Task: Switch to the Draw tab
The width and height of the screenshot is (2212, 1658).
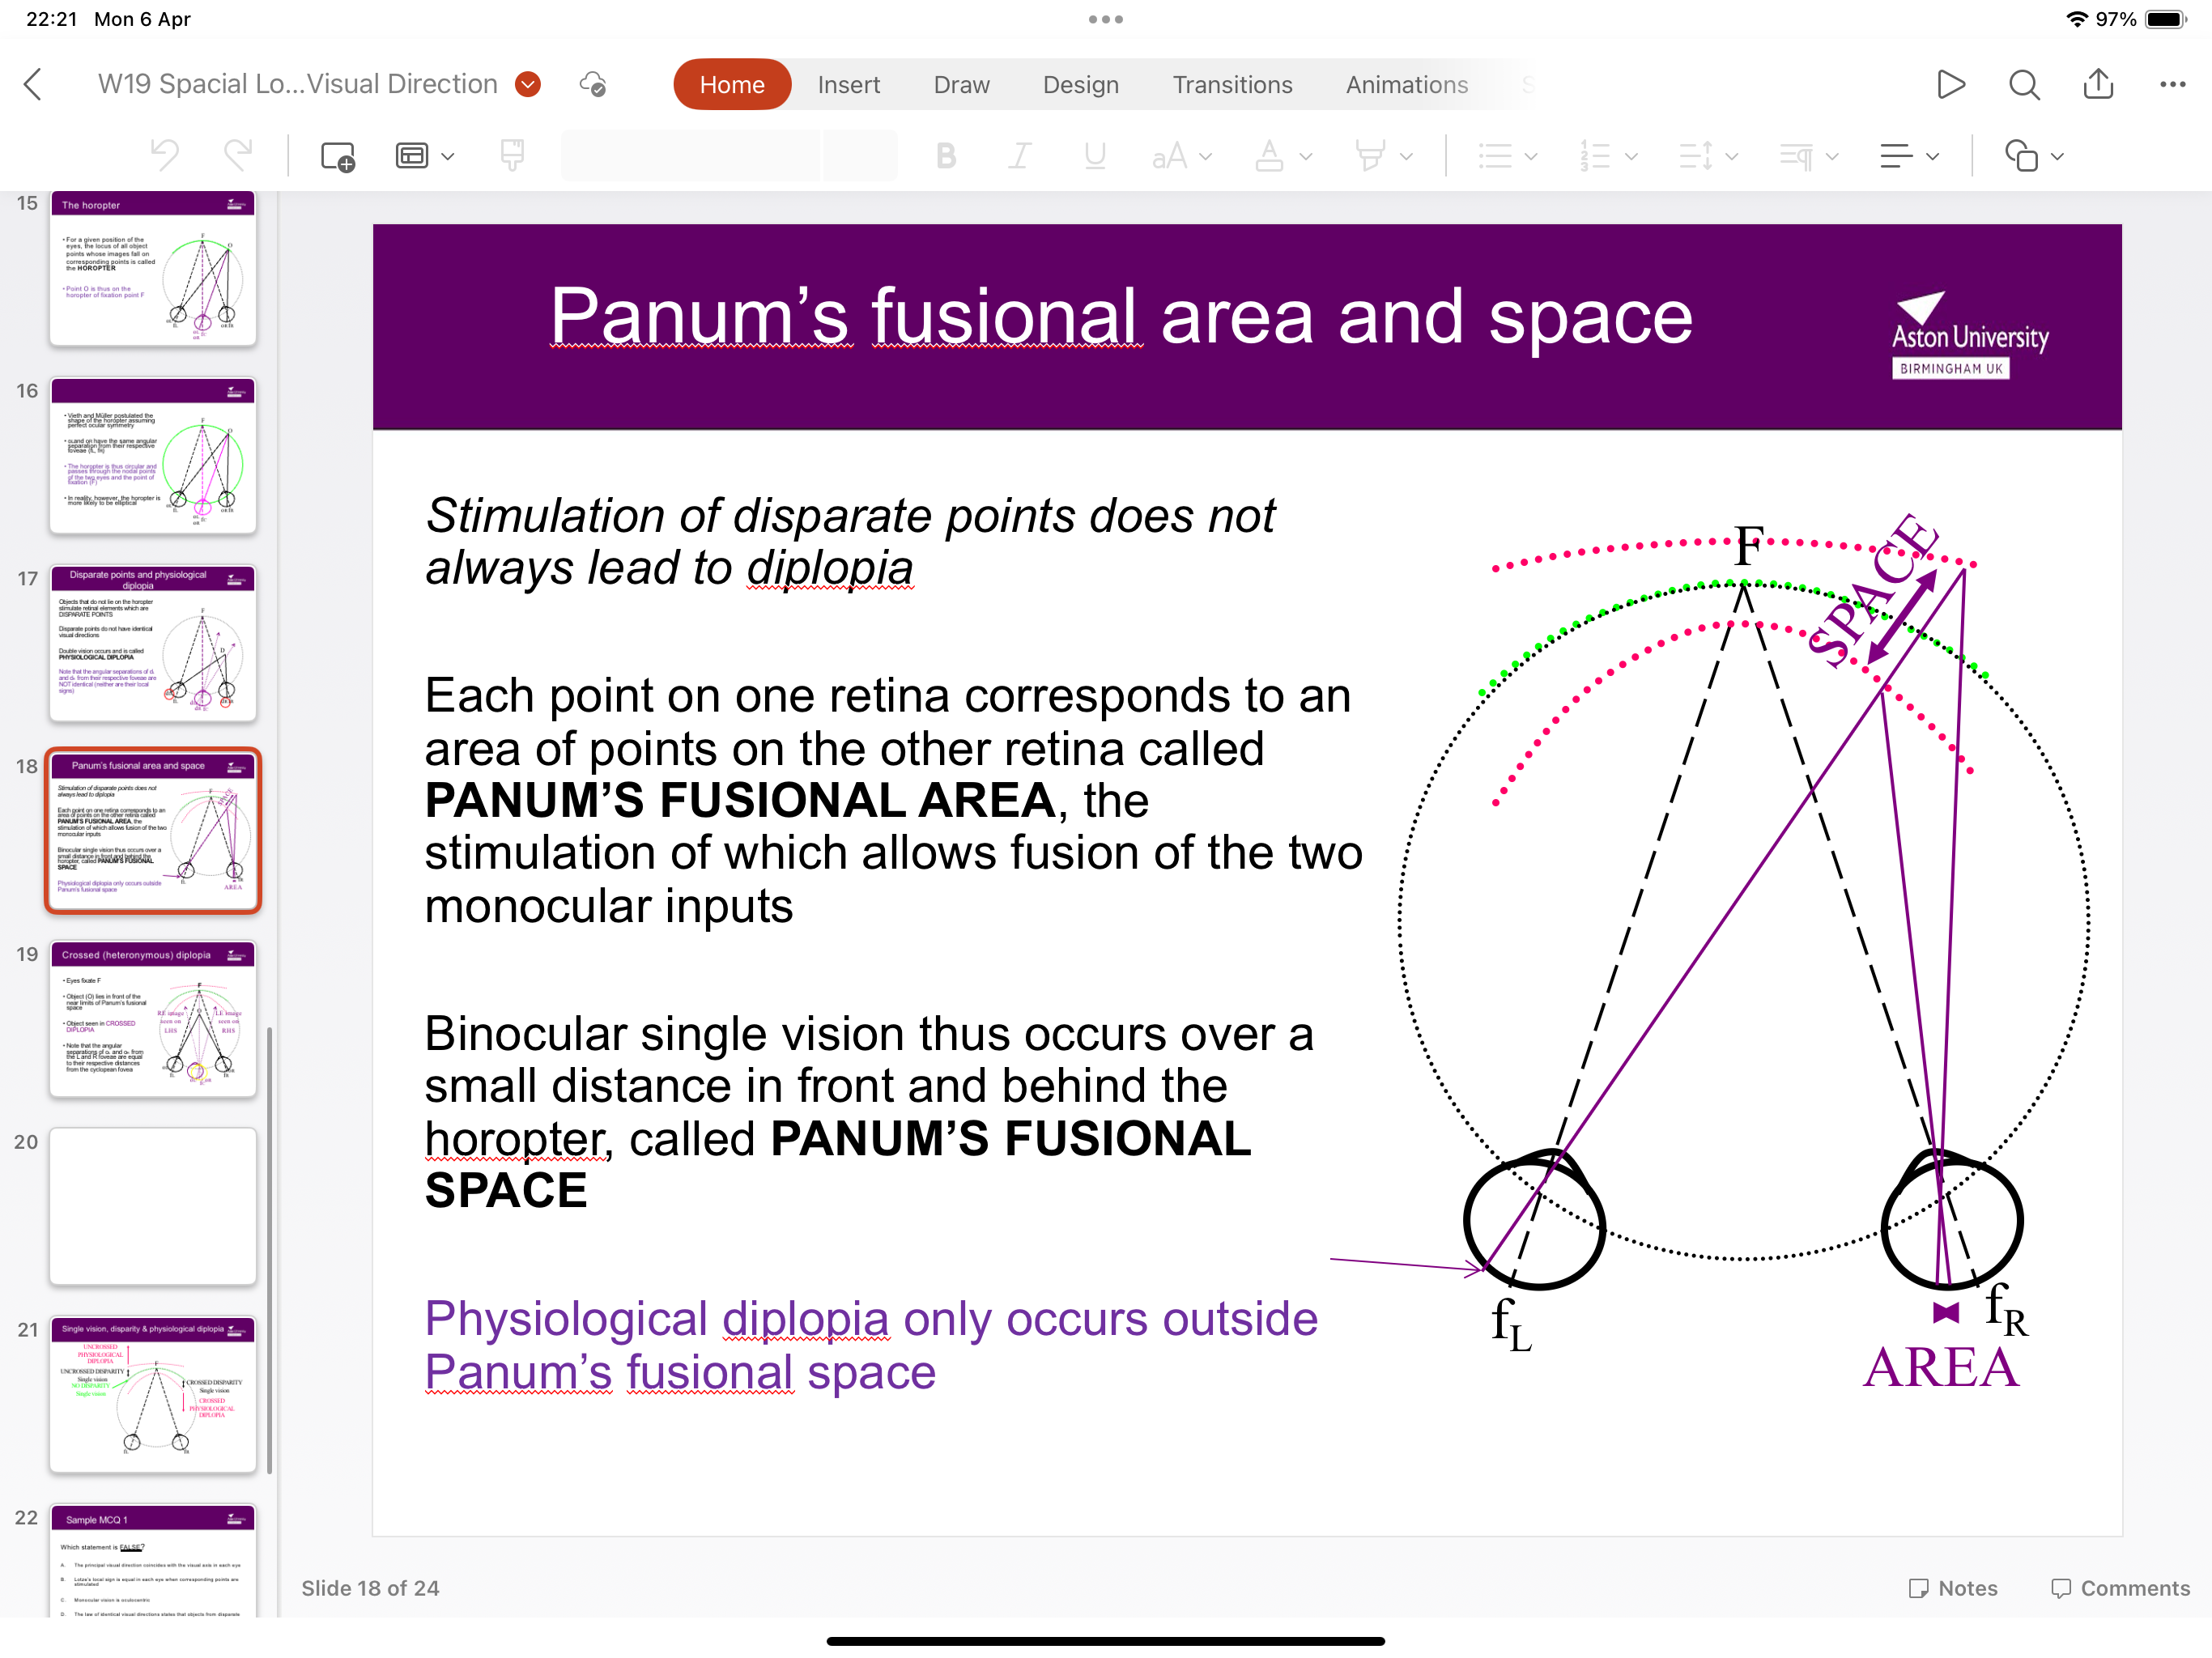Action: [x=961, y=84]
